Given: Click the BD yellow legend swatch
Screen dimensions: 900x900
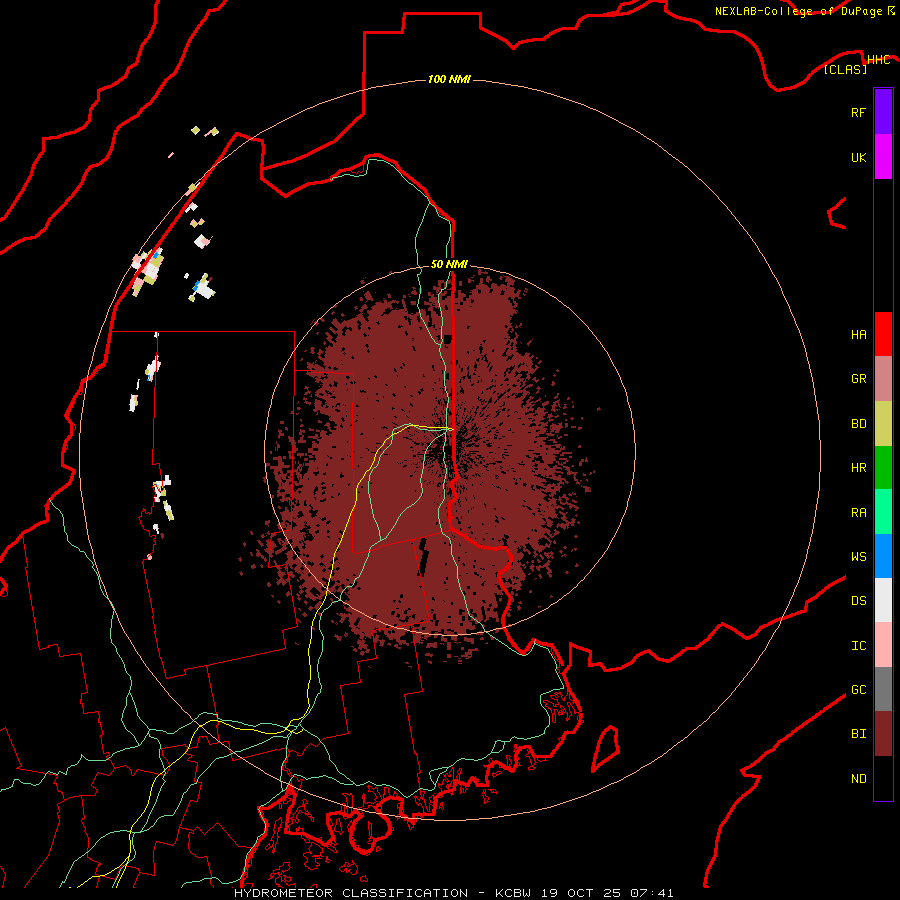Looking at the screenshot, I should pos(883,424).
